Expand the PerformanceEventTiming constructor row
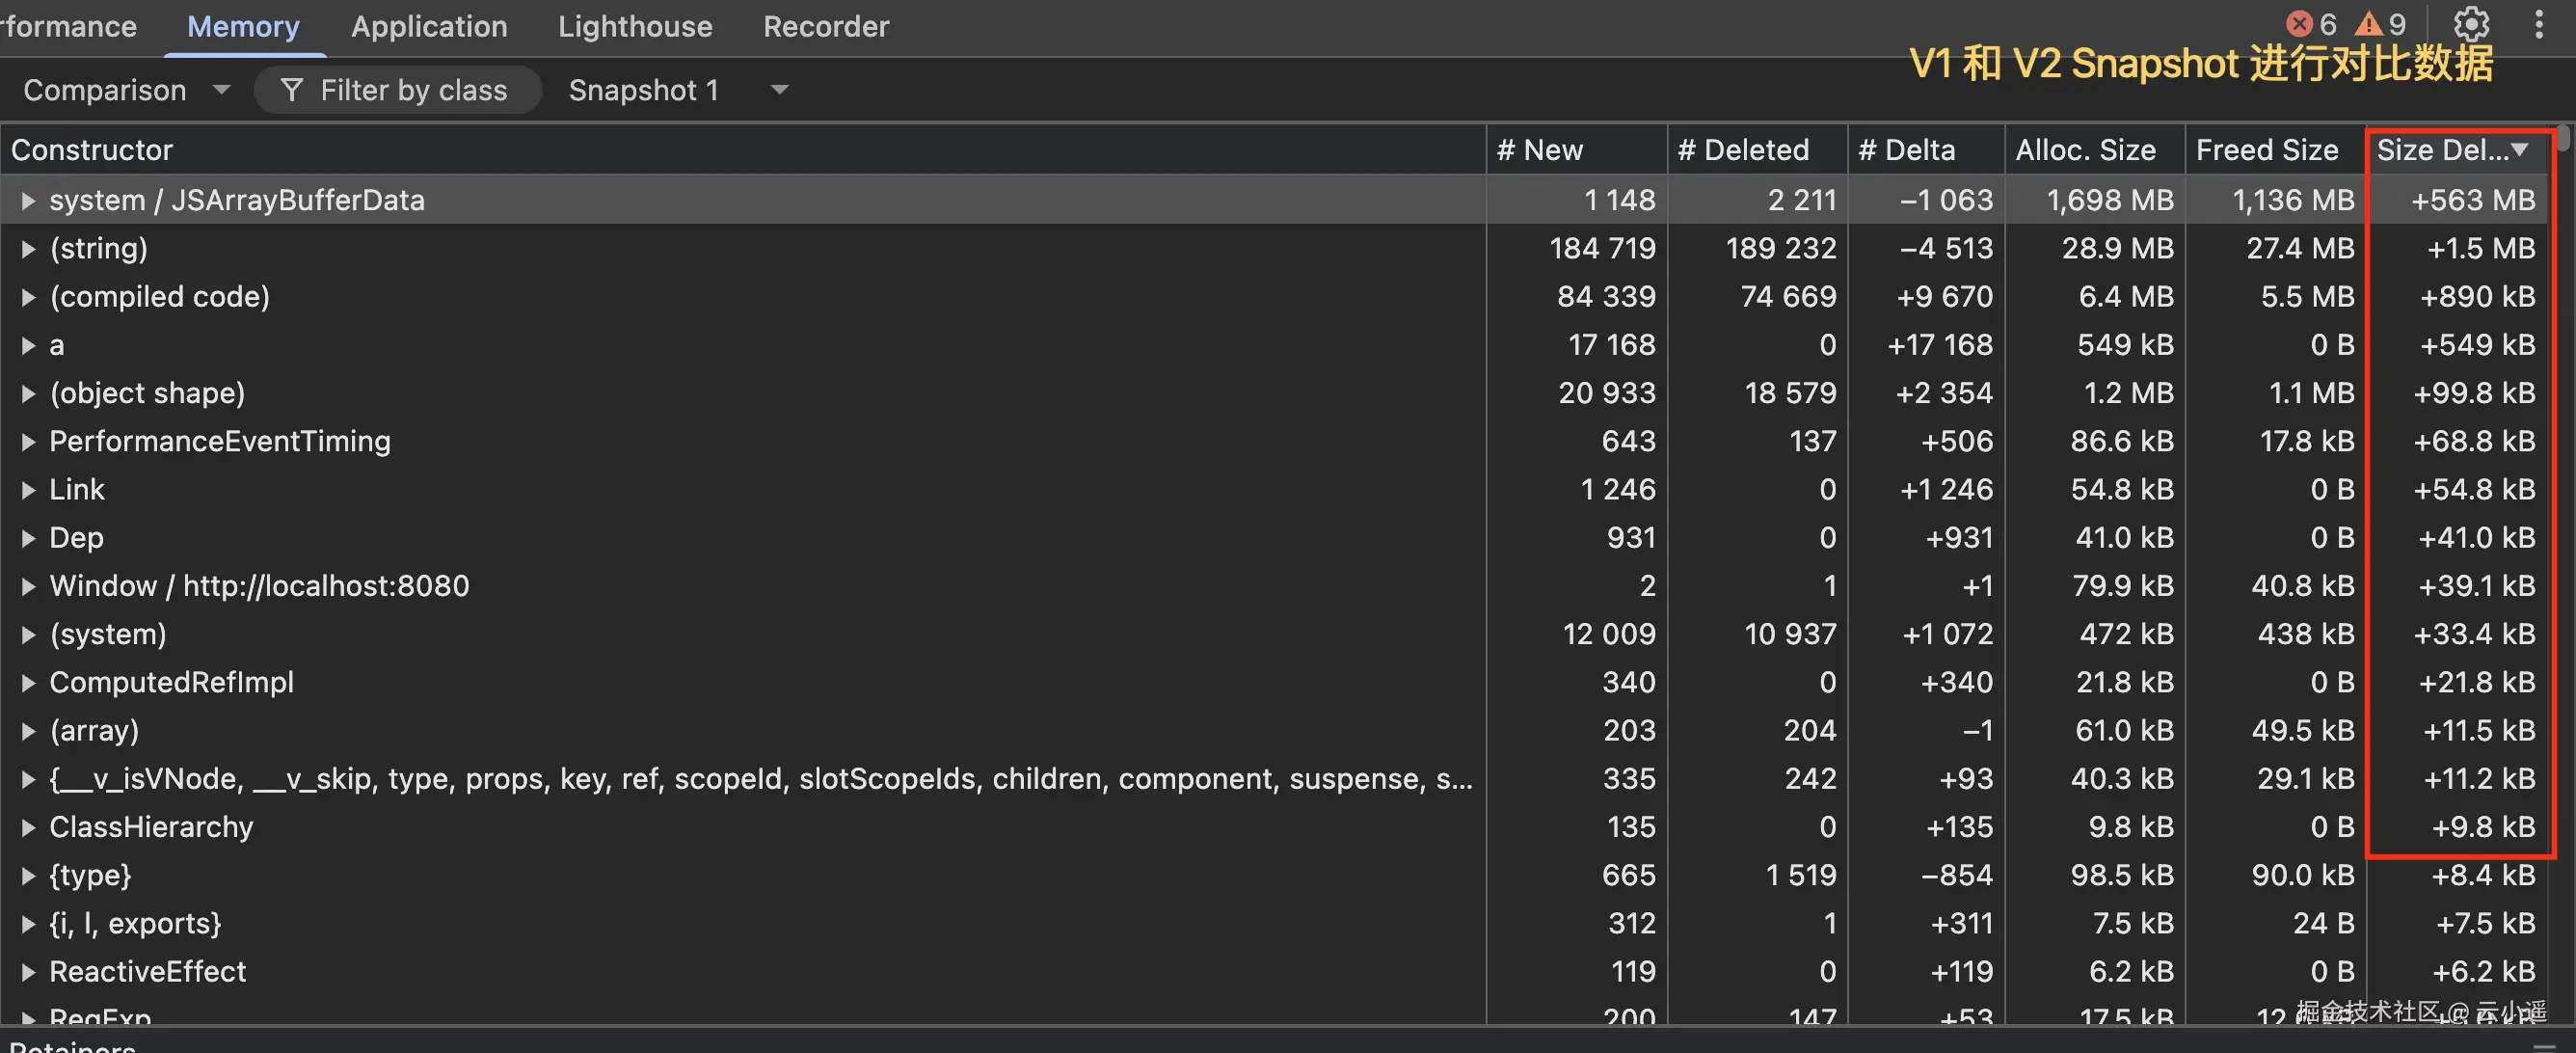Screen dimensions: 2576x1053 (28, 441)
